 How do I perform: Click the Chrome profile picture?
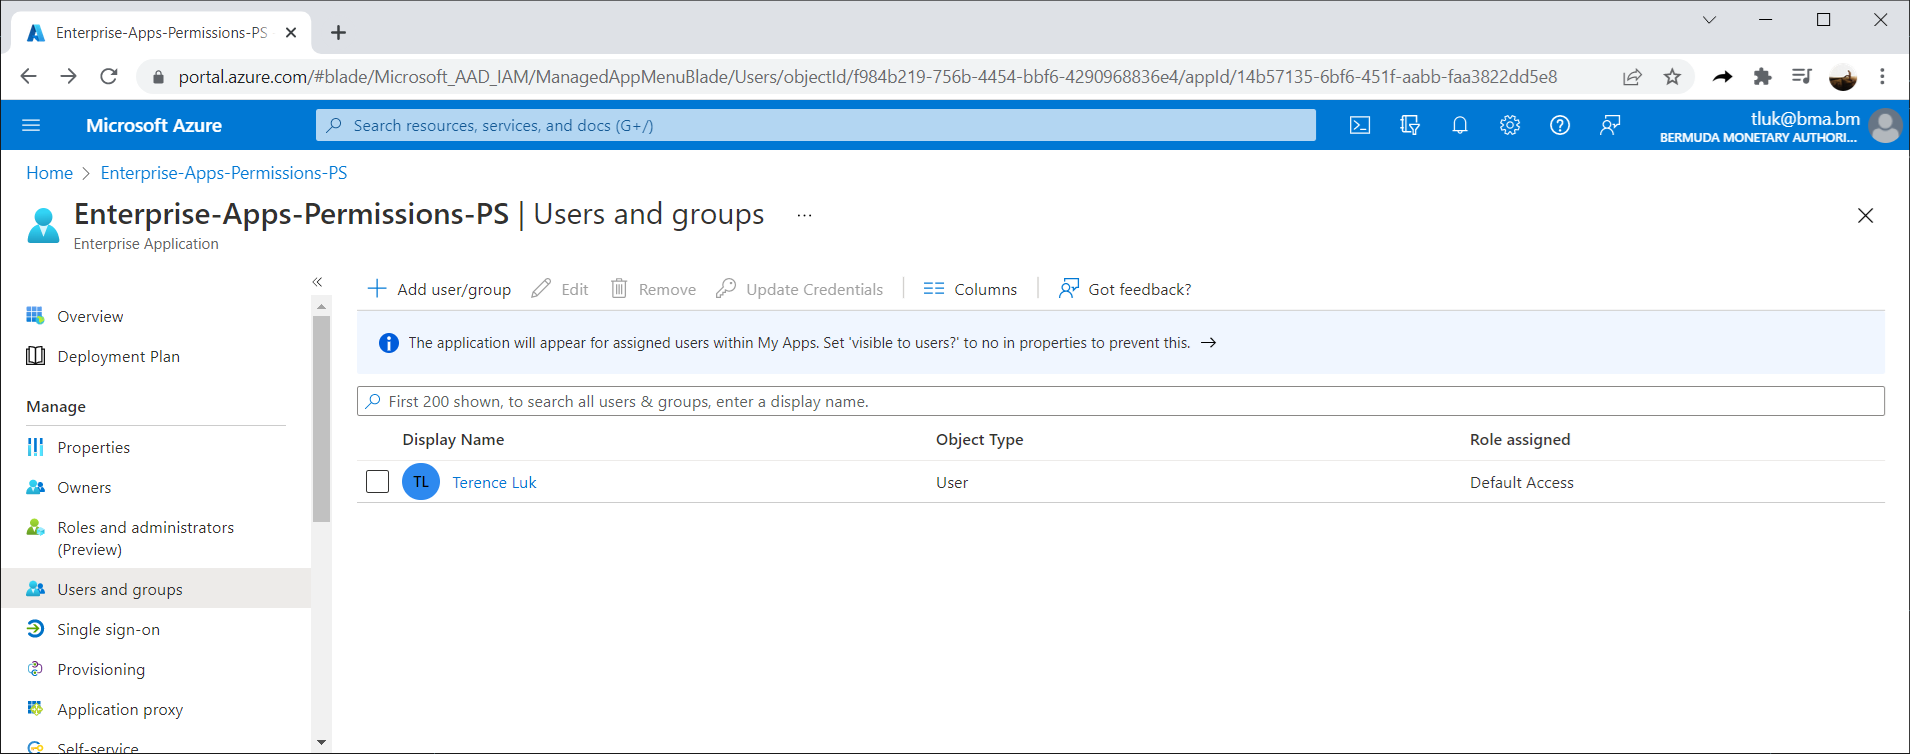tap(1843, 77)
